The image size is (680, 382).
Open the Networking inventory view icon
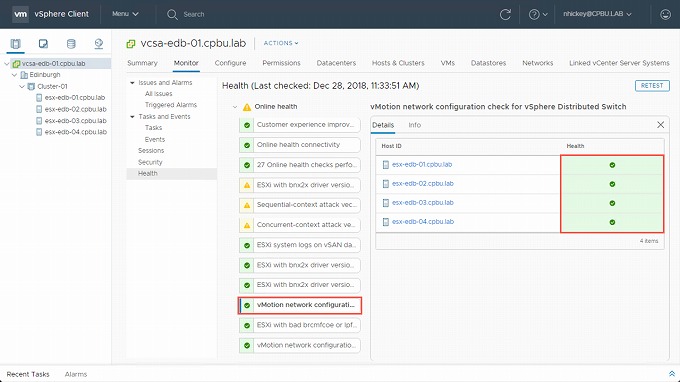click(x=99, y=43)
